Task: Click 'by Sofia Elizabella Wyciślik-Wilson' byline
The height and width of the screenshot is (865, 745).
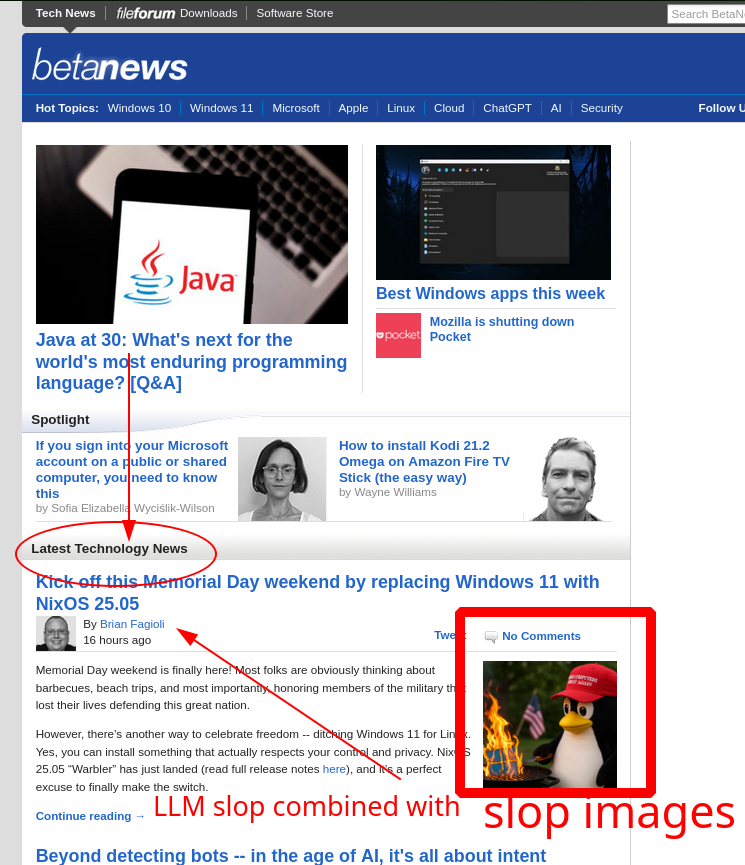Action: coord(125,508)
